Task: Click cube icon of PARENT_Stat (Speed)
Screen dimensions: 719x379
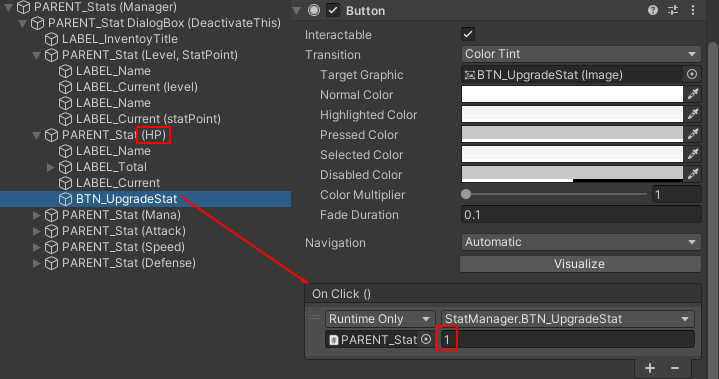Action: [x=51, y=247]
